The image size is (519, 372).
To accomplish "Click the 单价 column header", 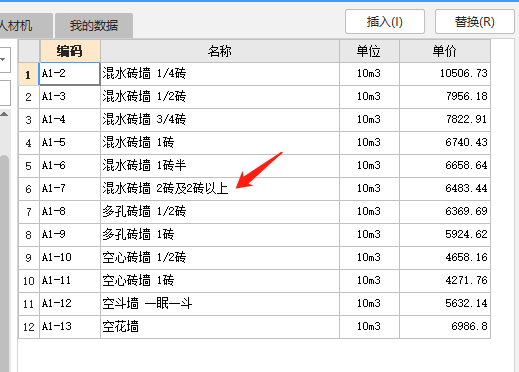I will pos(445,51).
